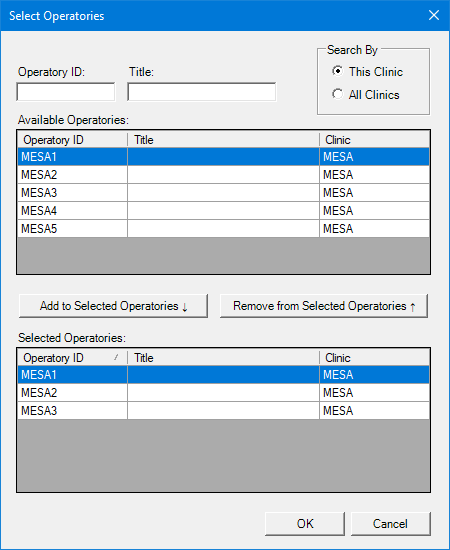Click the Title search field
This screenshot has width=450, height=550.
point(202,92)
